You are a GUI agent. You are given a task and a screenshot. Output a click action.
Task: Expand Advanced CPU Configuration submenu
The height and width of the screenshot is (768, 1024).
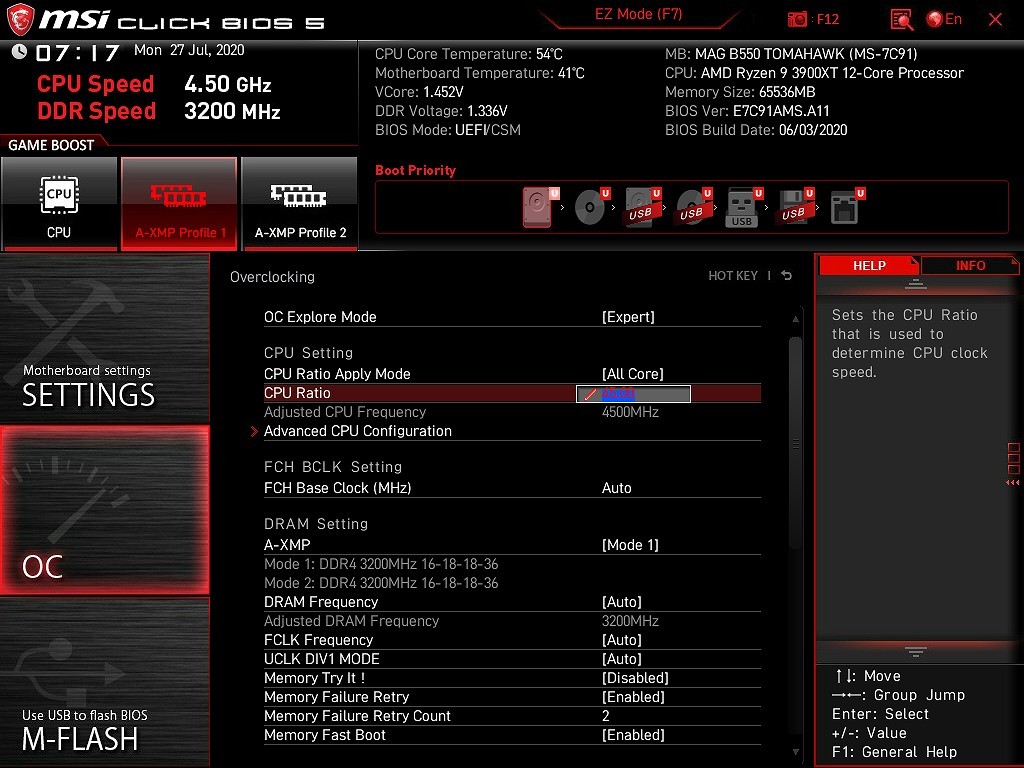click(x=357, y=431)
